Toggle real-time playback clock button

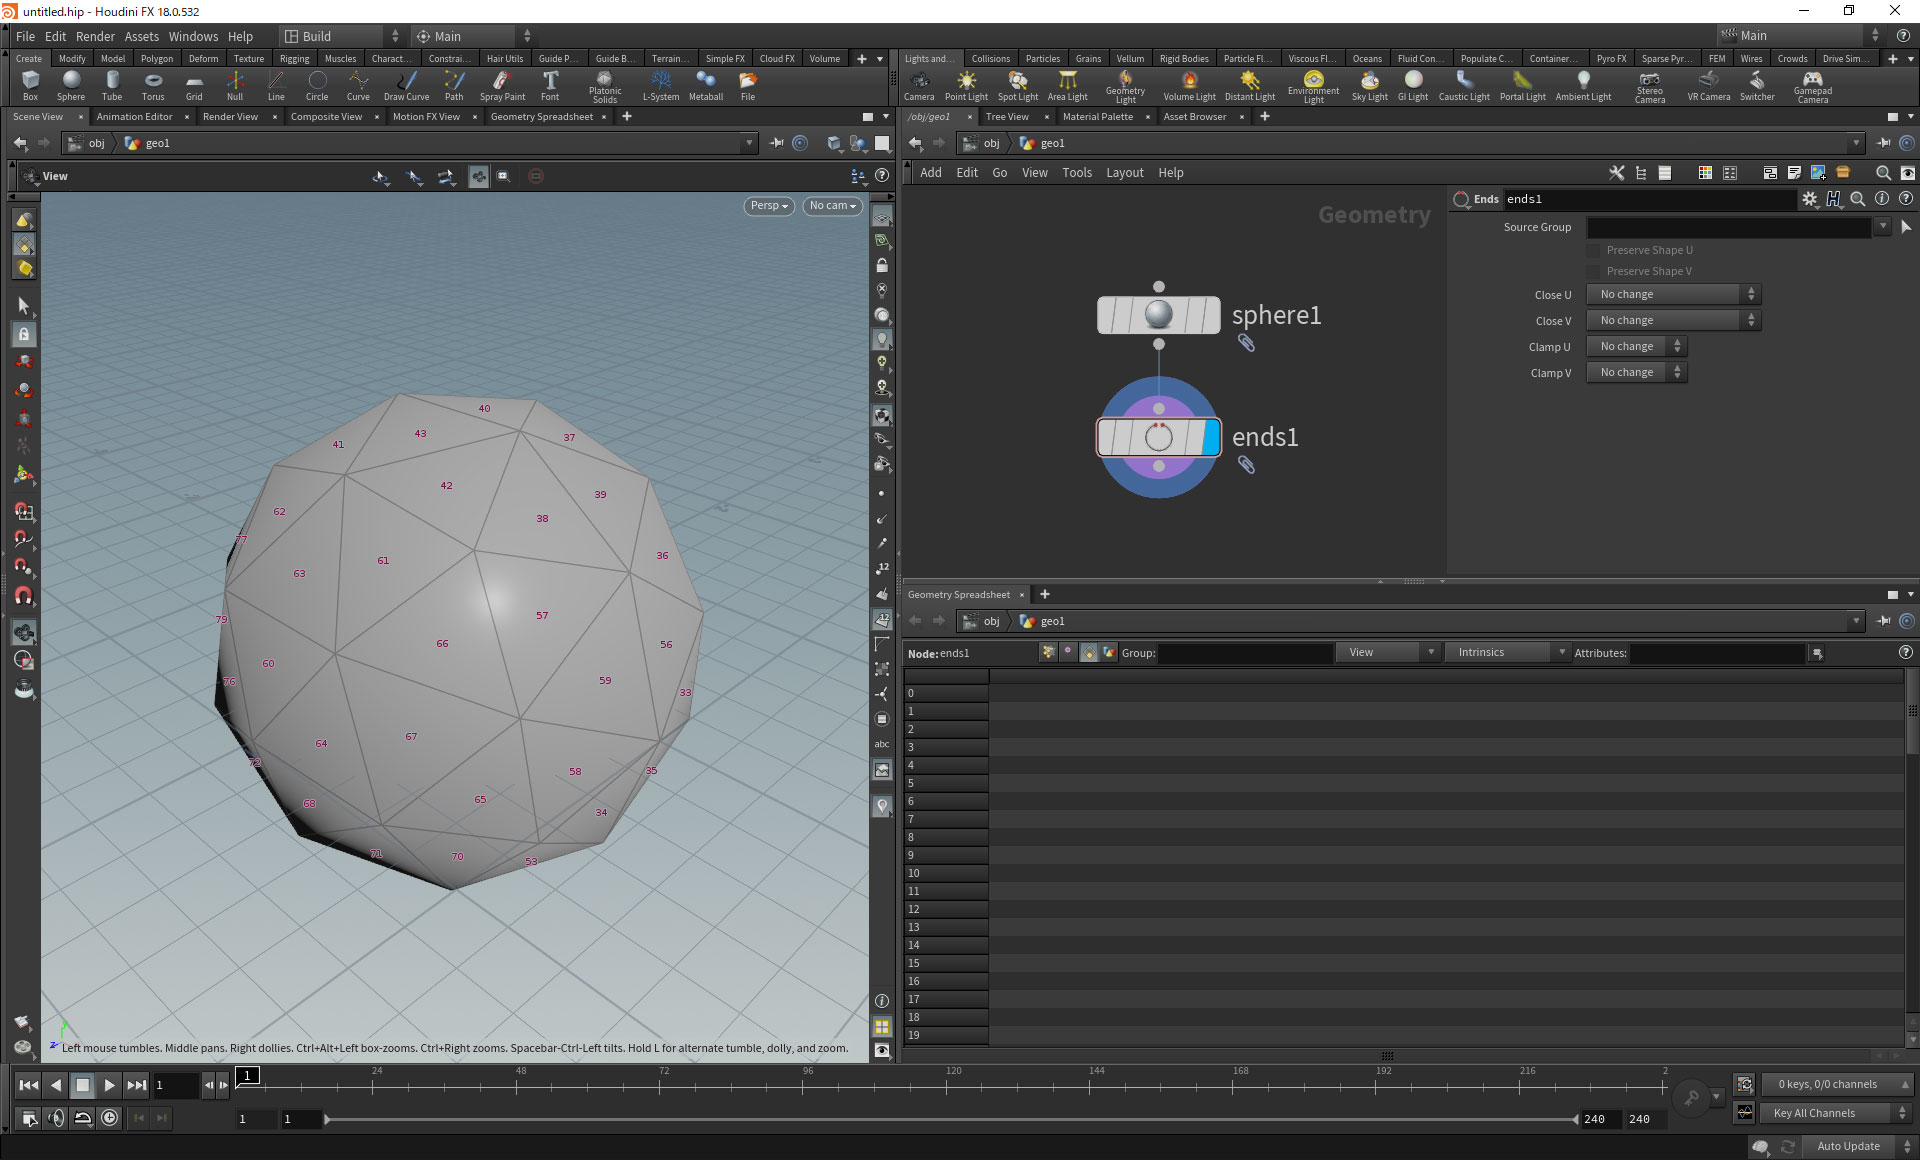(x=110, y=1118)
